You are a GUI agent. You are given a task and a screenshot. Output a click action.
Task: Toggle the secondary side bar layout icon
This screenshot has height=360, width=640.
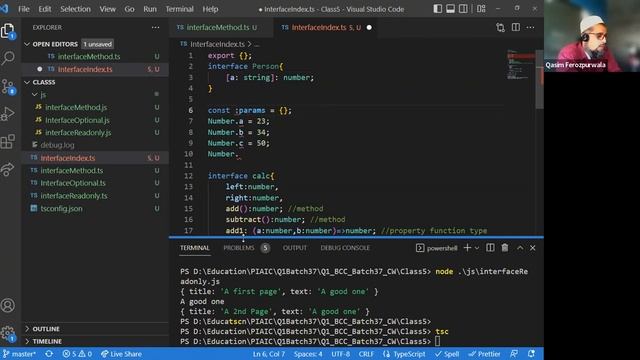463,9
